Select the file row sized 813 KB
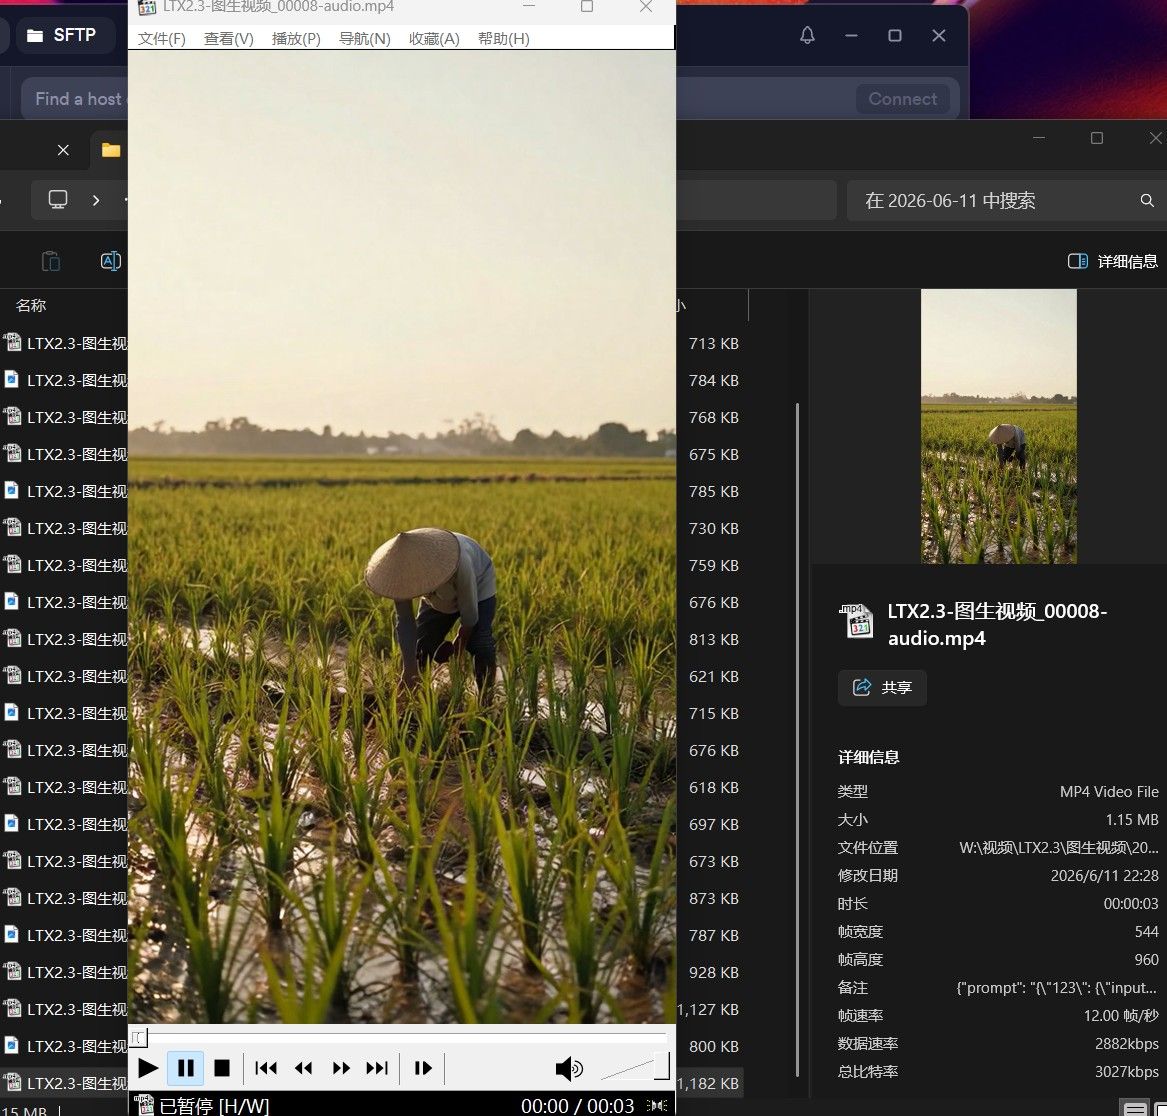This screenshot has width=1167, height=1116. (x=372, y=639)
